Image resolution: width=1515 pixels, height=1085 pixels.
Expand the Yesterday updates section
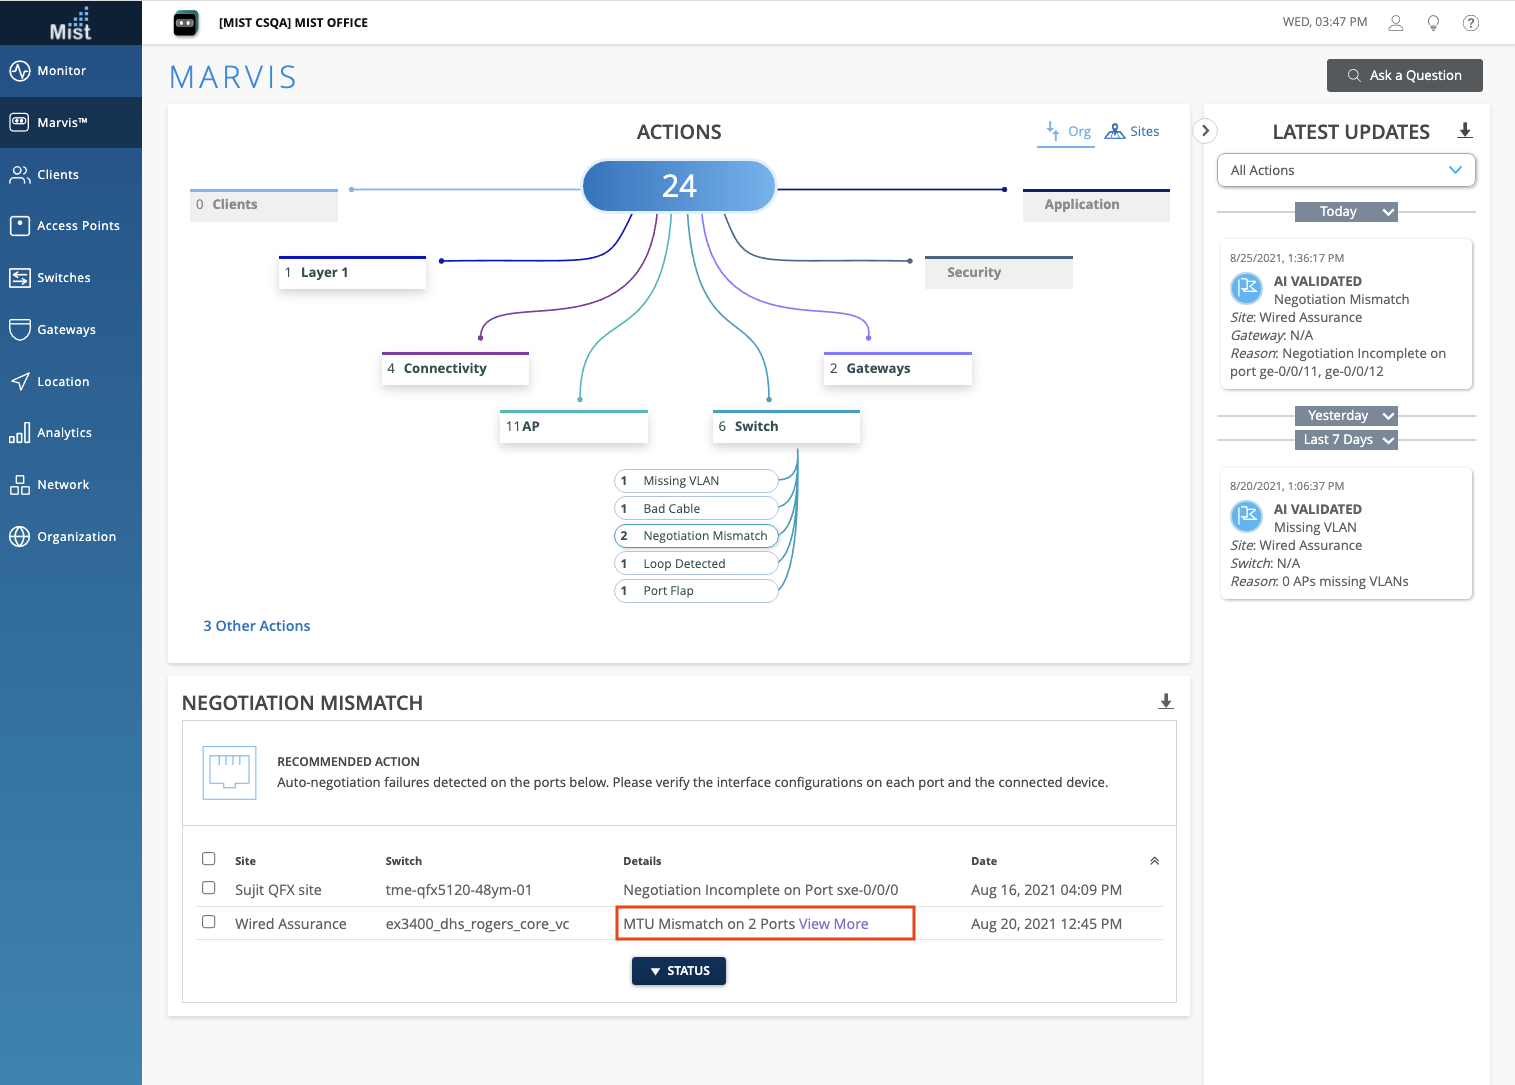(x=1346, y=416)
